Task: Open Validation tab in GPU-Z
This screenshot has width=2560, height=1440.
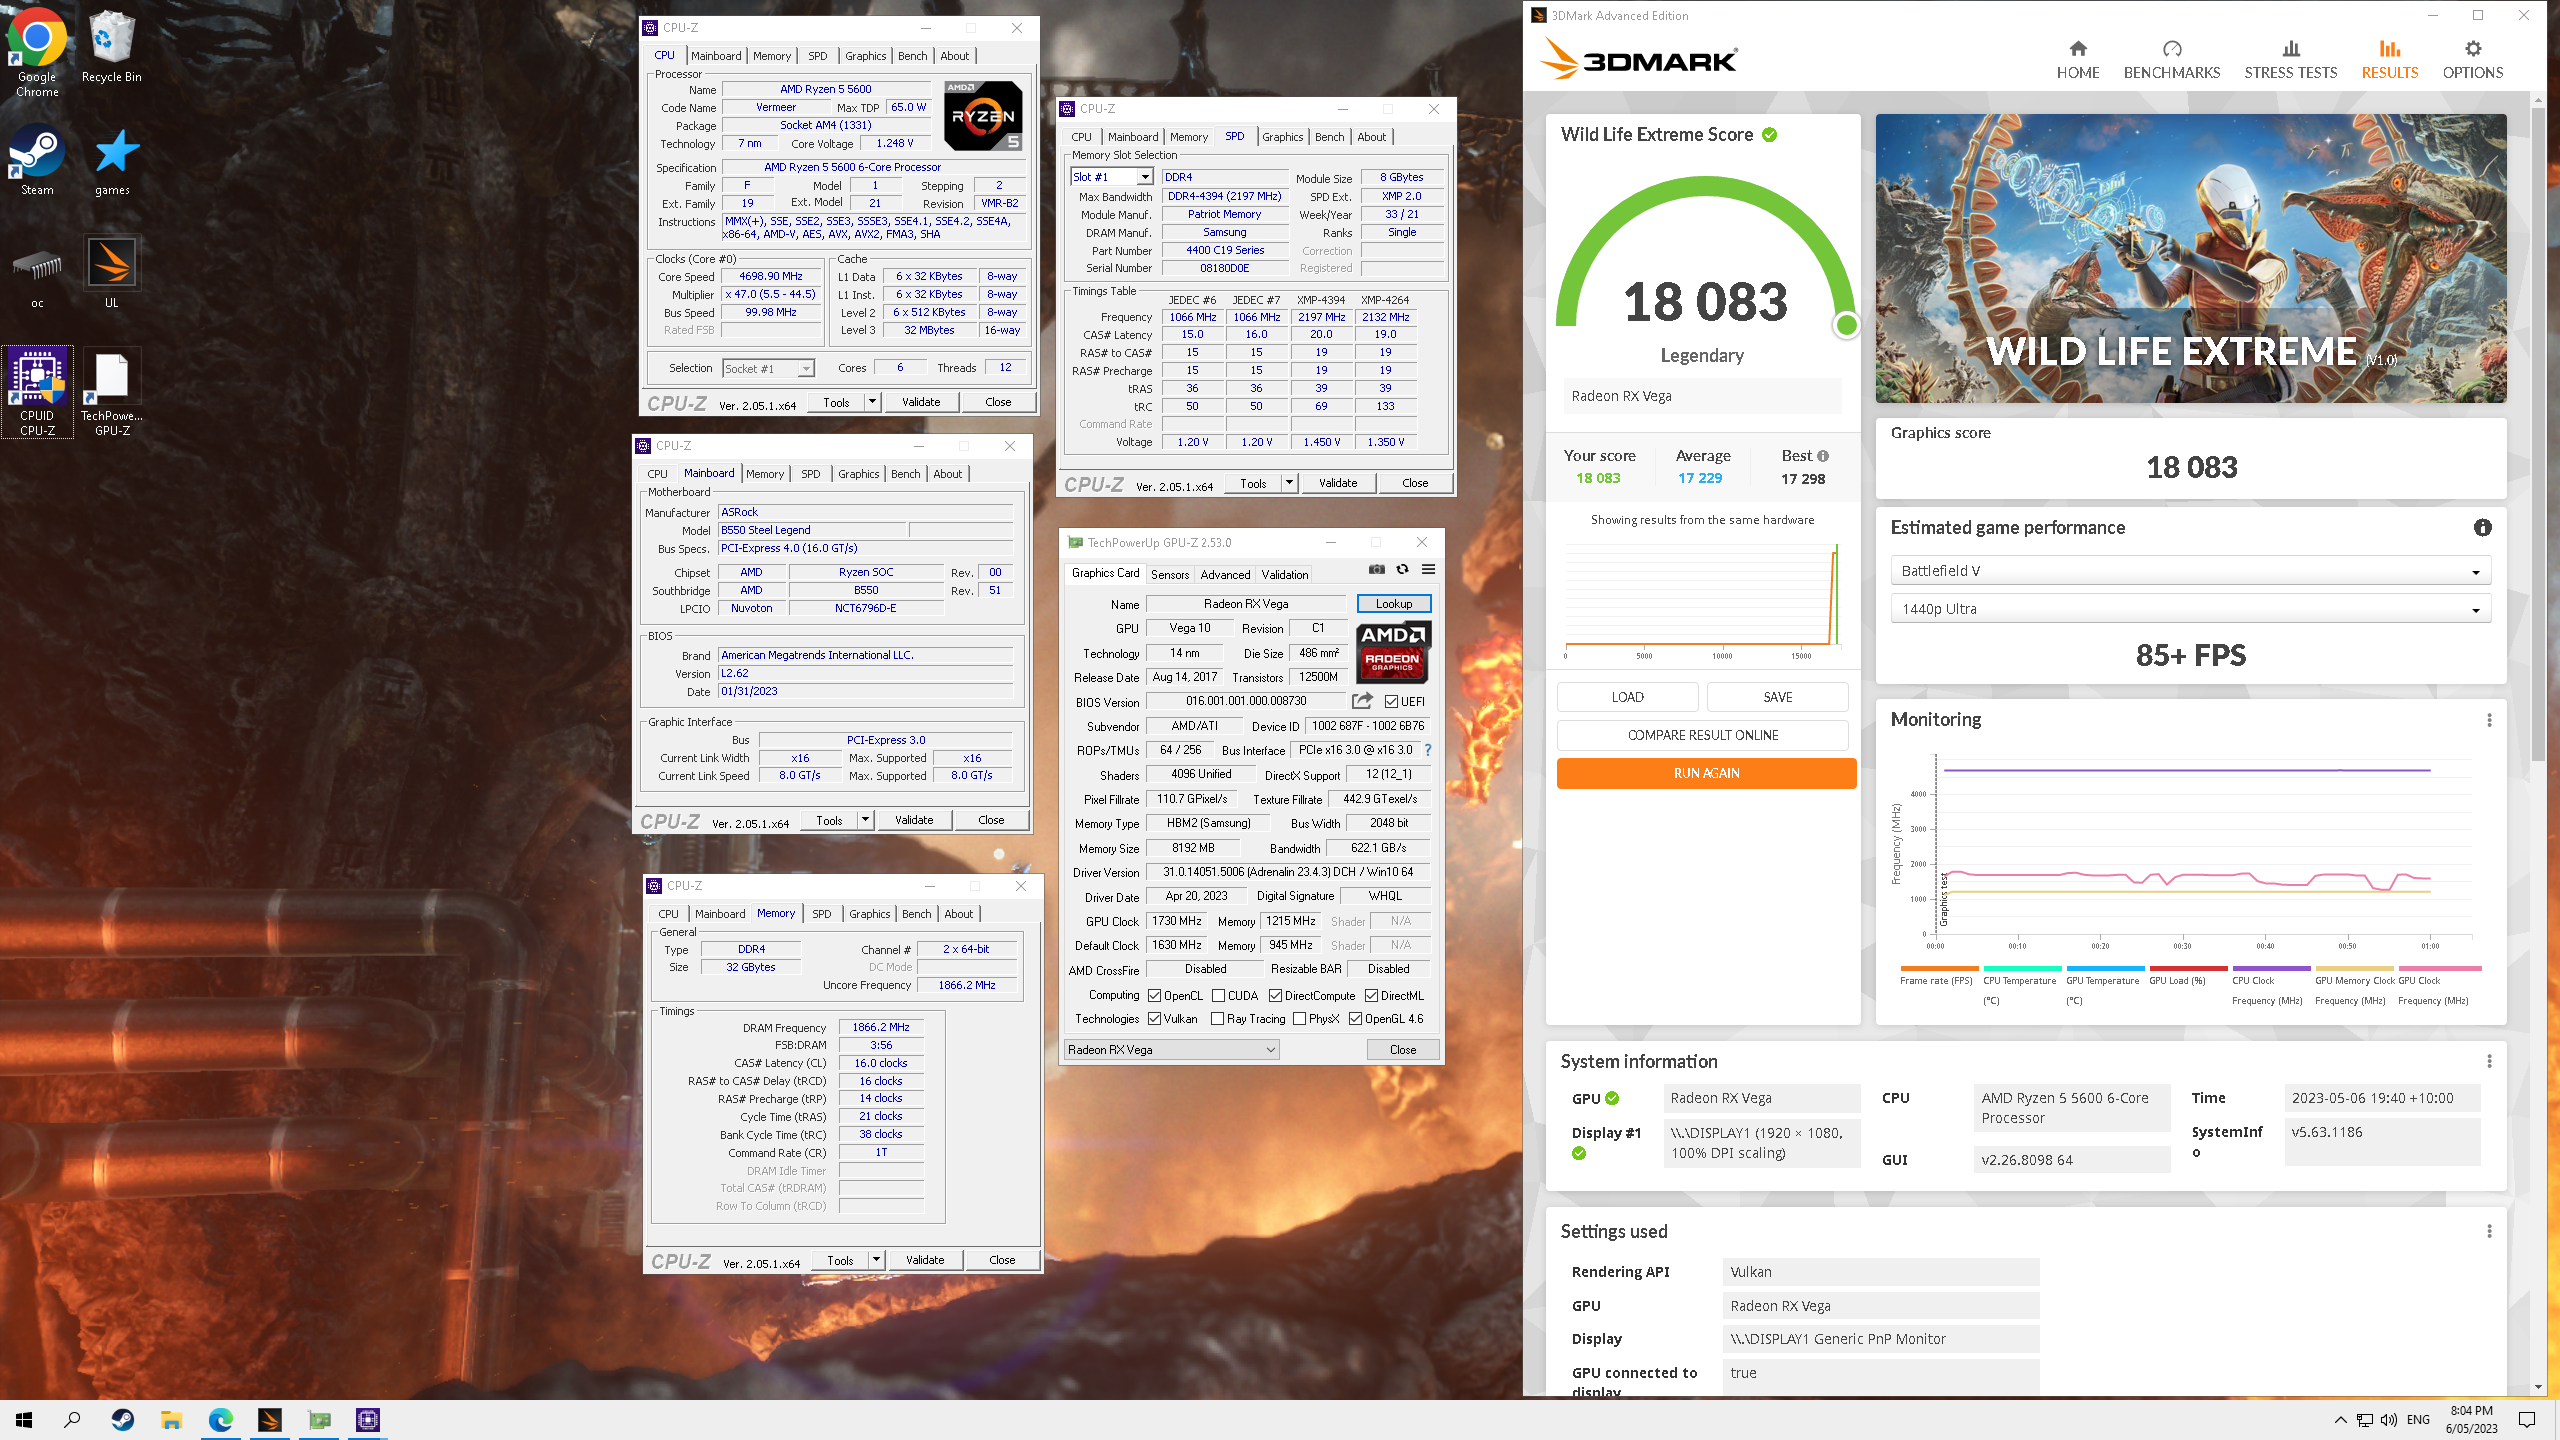Action: coord(1284,575)
